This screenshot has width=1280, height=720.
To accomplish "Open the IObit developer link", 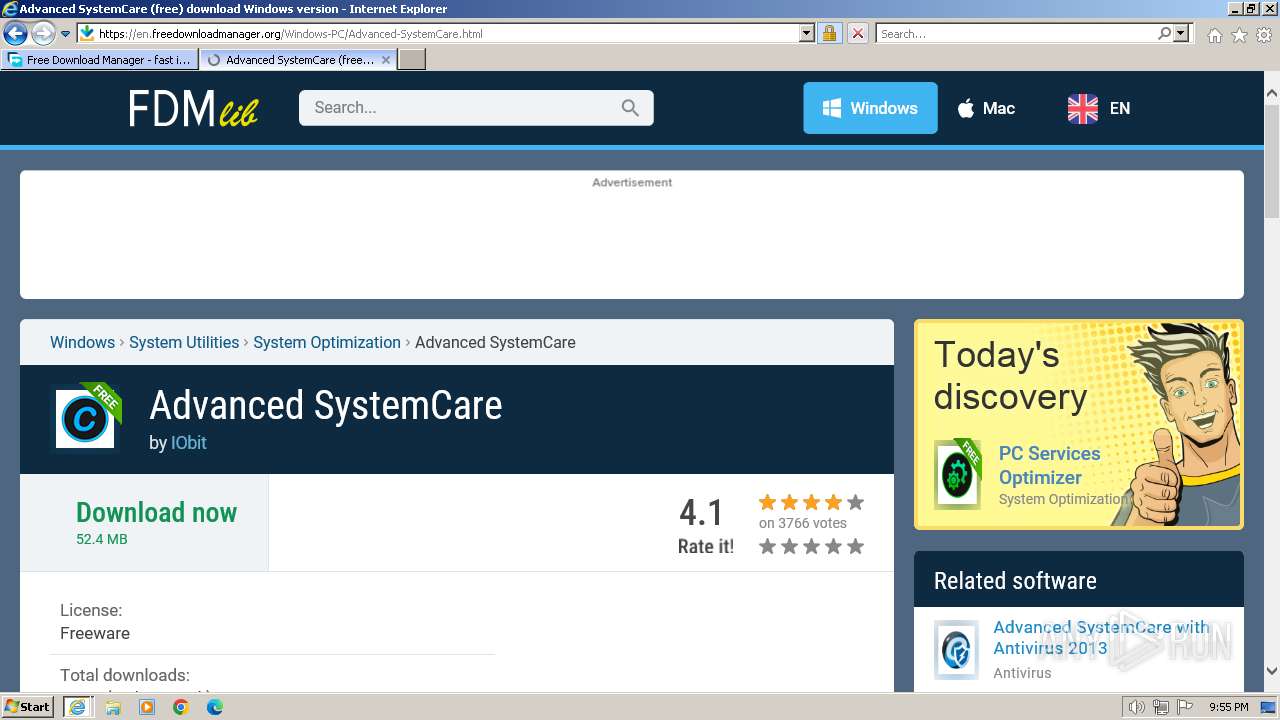I will [188, 442].
